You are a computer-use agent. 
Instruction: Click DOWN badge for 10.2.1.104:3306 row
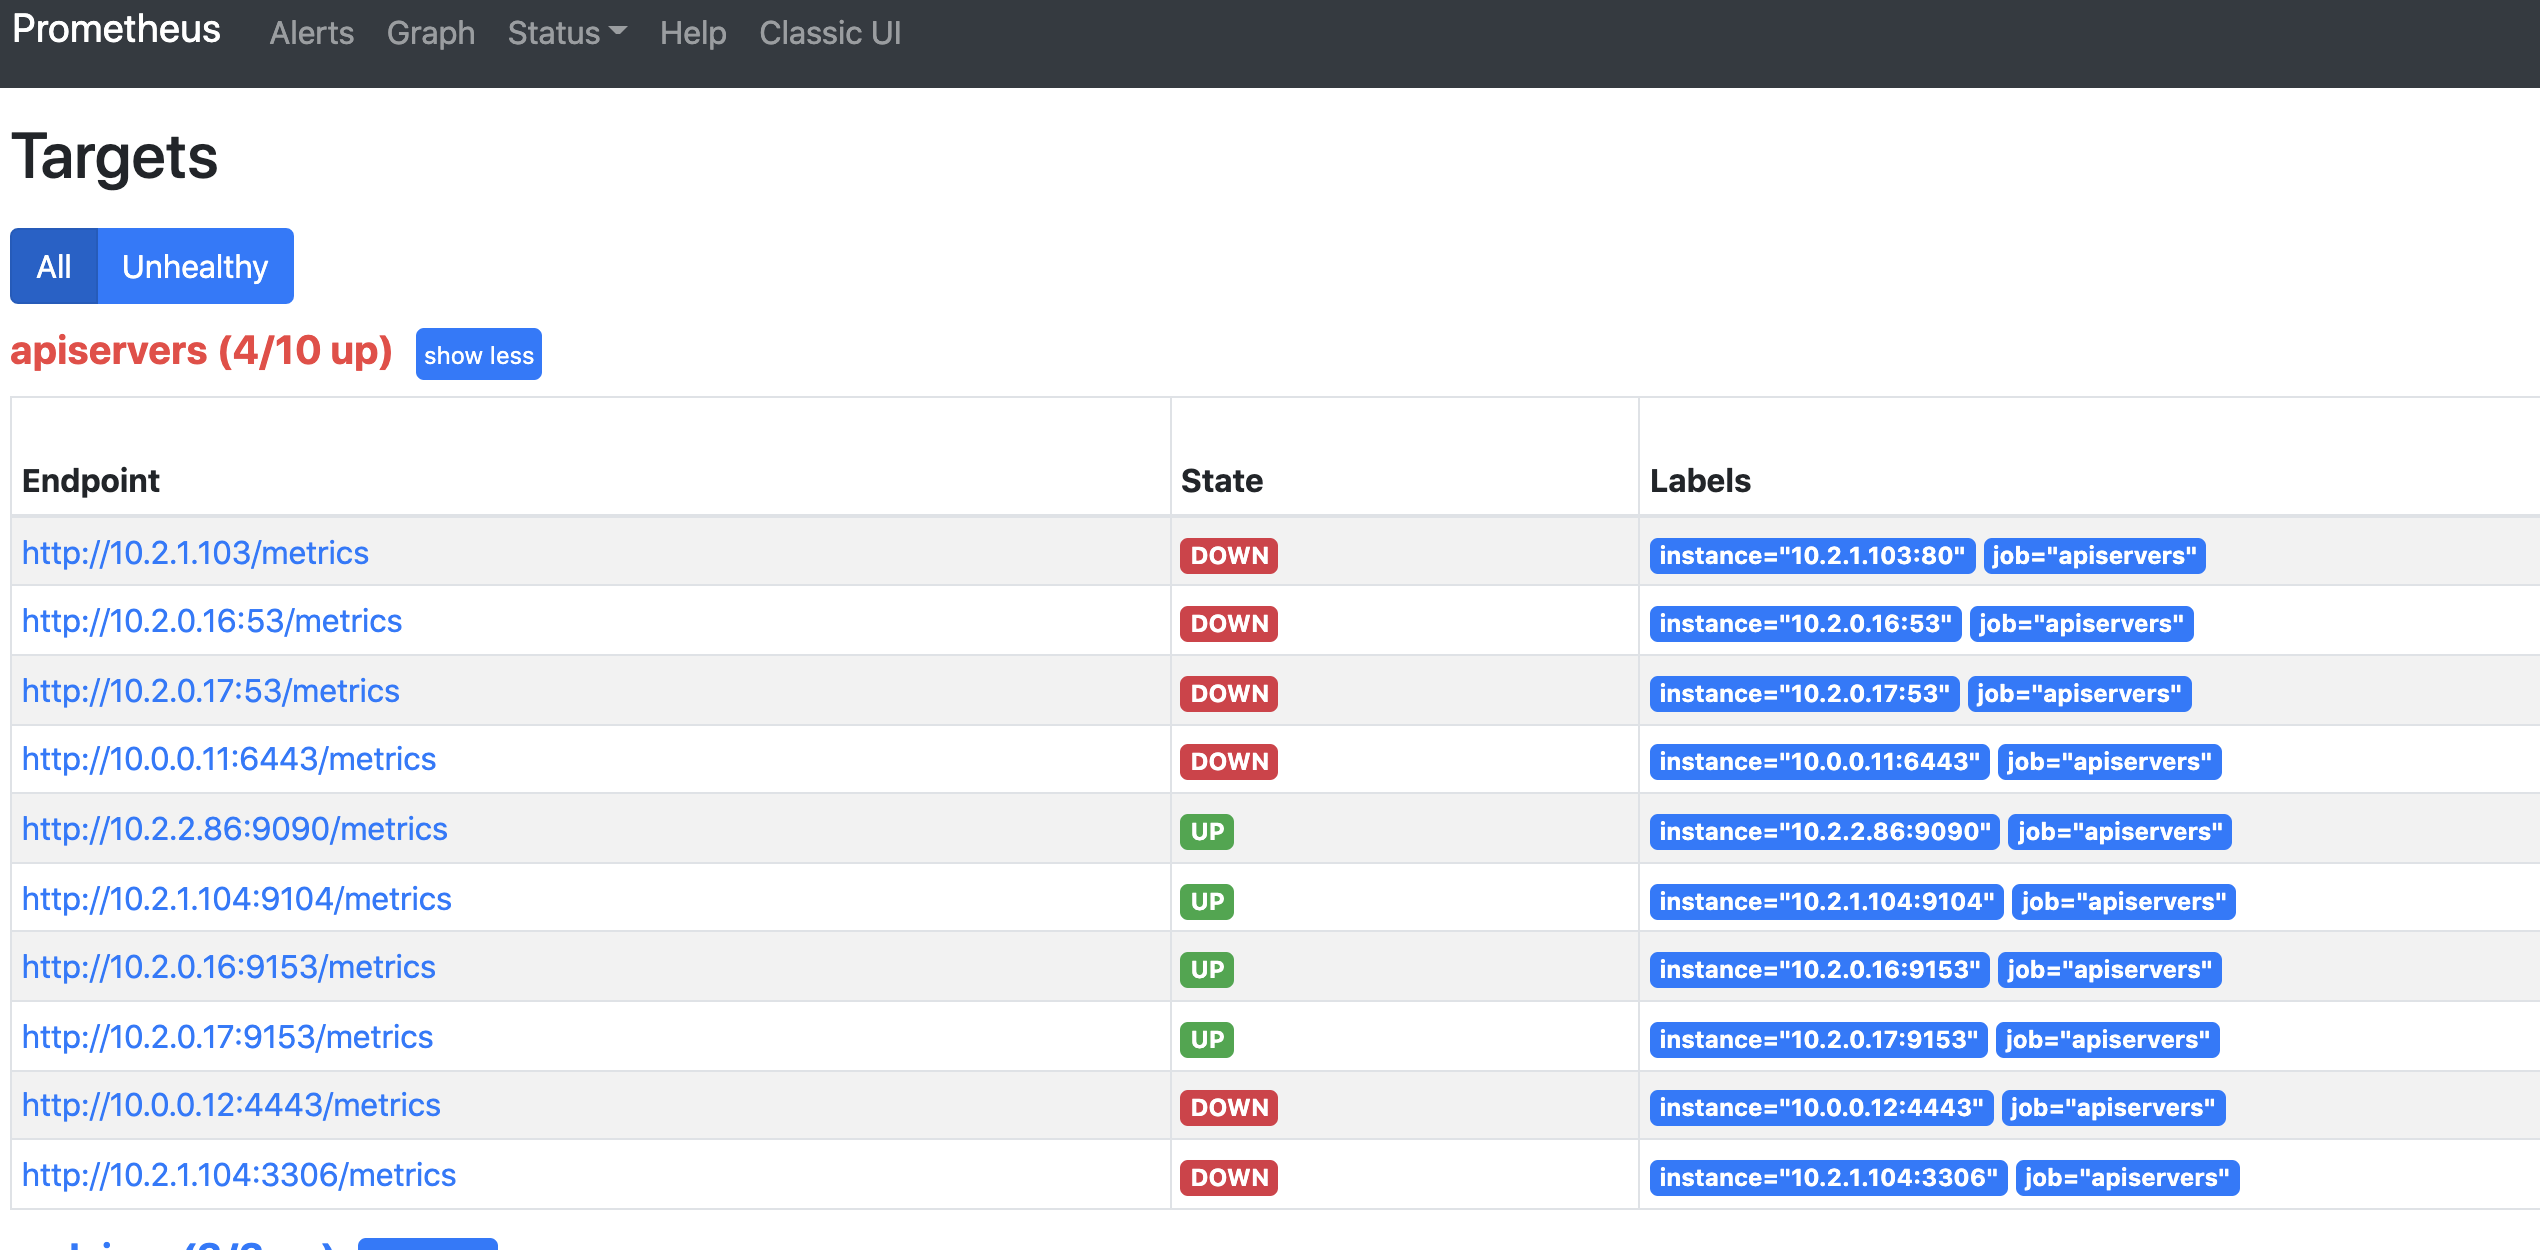(1229, 1178)
